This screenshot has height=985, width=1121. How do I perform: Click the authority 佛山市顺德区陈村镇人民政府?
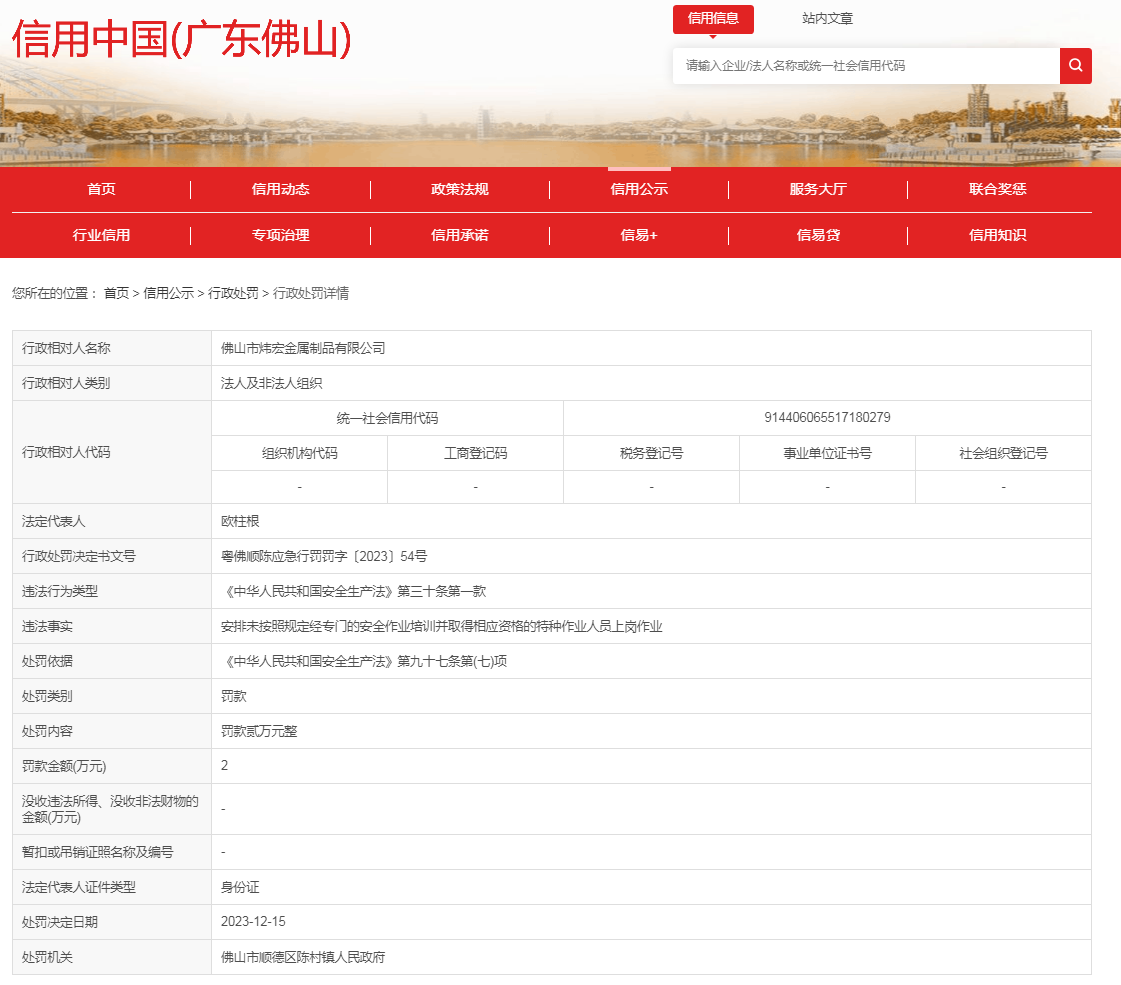(x=303, y=957)
